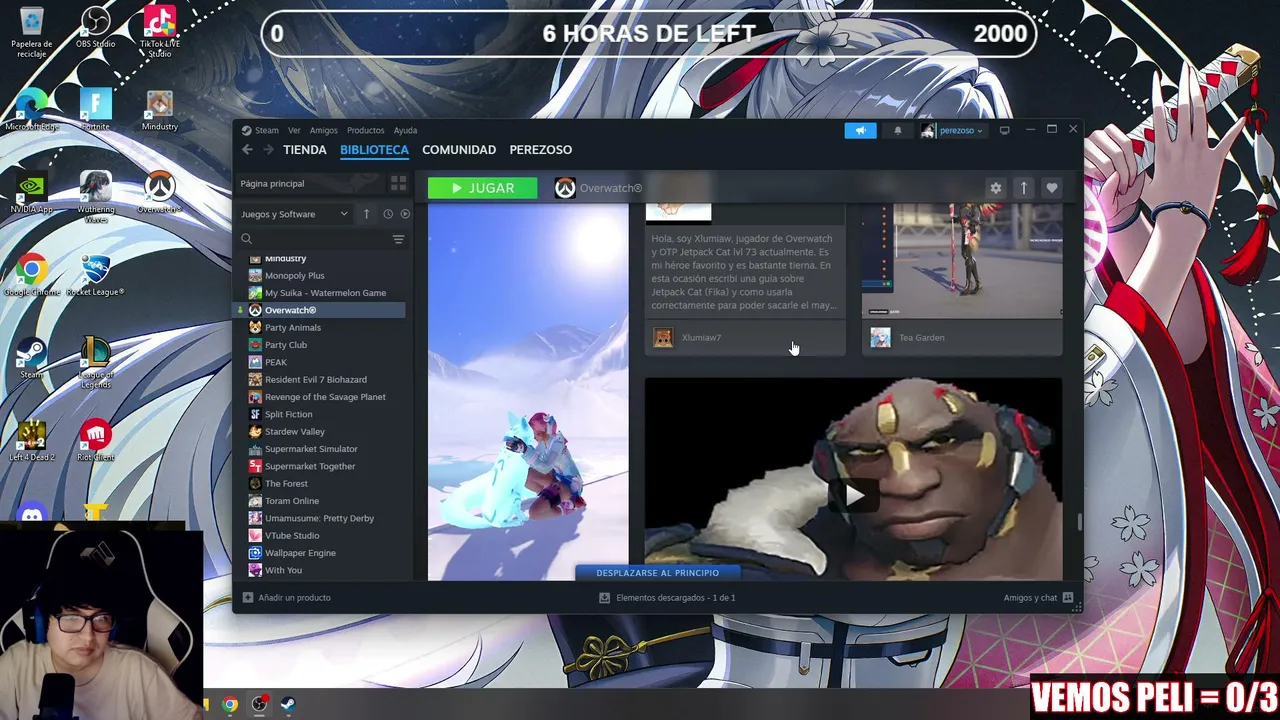The image size is (1280, 720).
Task: Open TikTok LIVE Studio desktop shortcut
Action: [159, 31]
